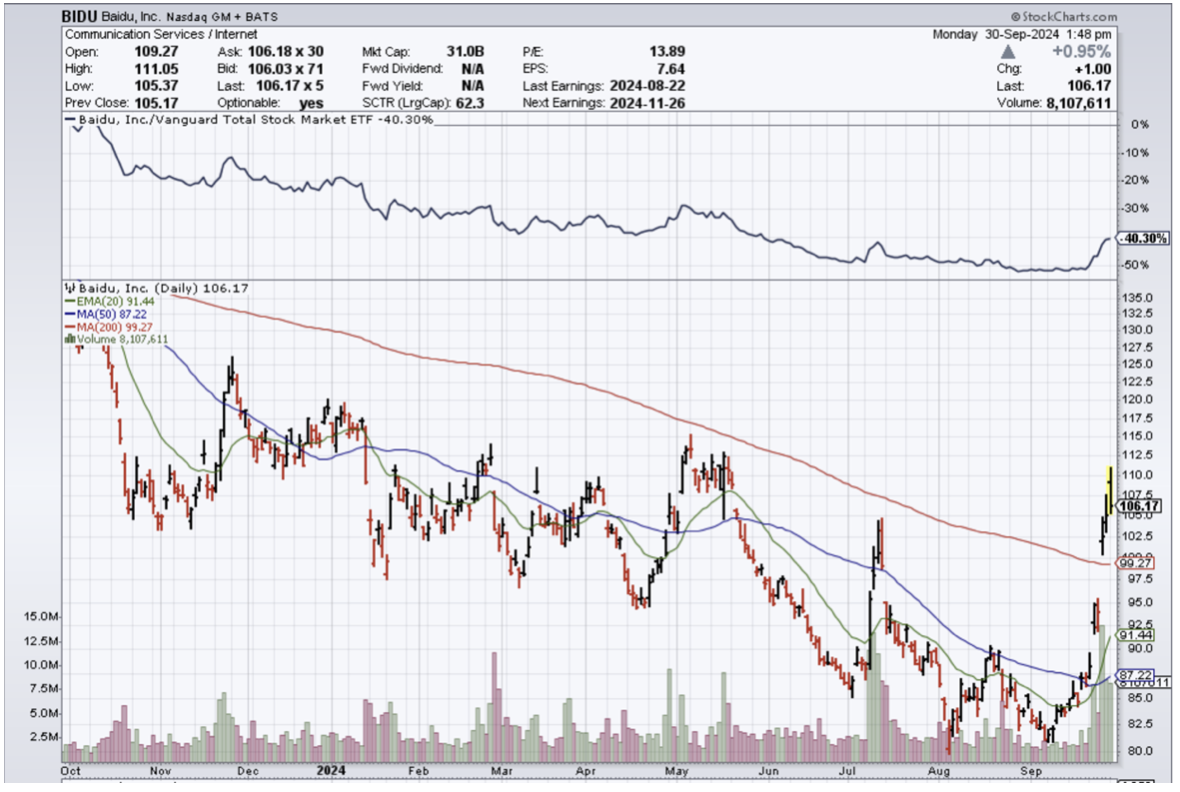Click the Optionable yes value
This screenshot has height=792, width=1180.
311,103
